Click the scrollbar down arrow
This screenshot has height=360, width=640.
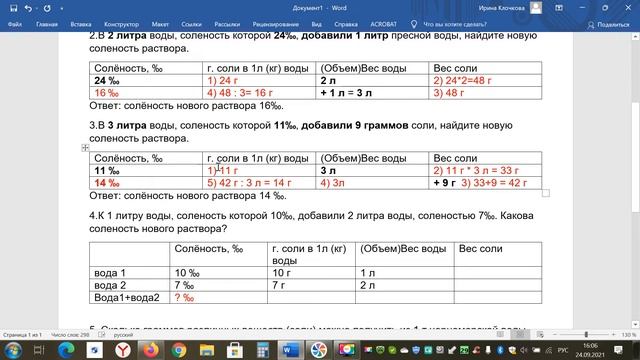tap(635, 324)
